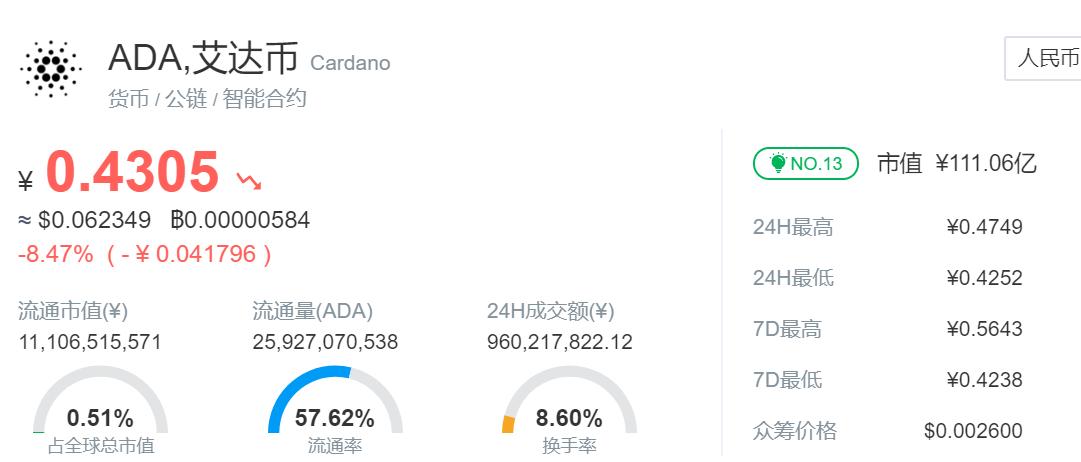This screenshot has width=1081, height=462.
Task: Select the ¥0.4305 price figure
Action: (119, 172)
